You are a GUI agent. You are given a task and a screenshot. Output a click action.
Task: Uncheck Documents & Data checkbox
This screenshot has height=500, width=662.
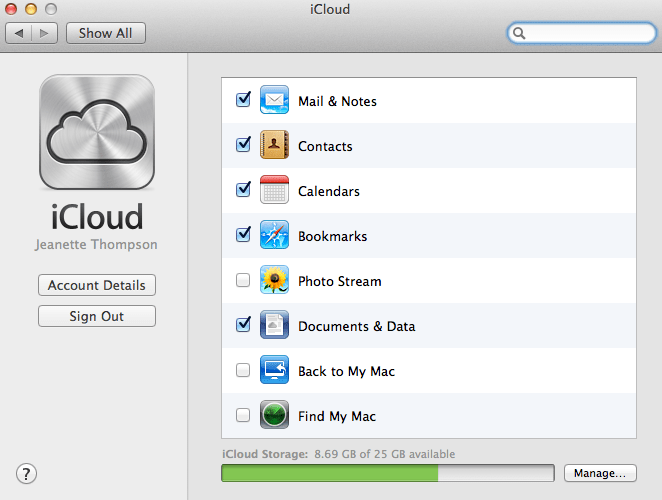click(243, 325)
